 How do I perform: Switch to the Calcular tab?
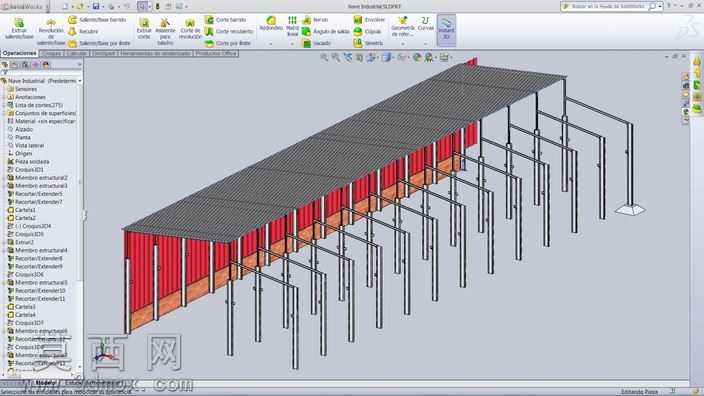click(76, 53)
